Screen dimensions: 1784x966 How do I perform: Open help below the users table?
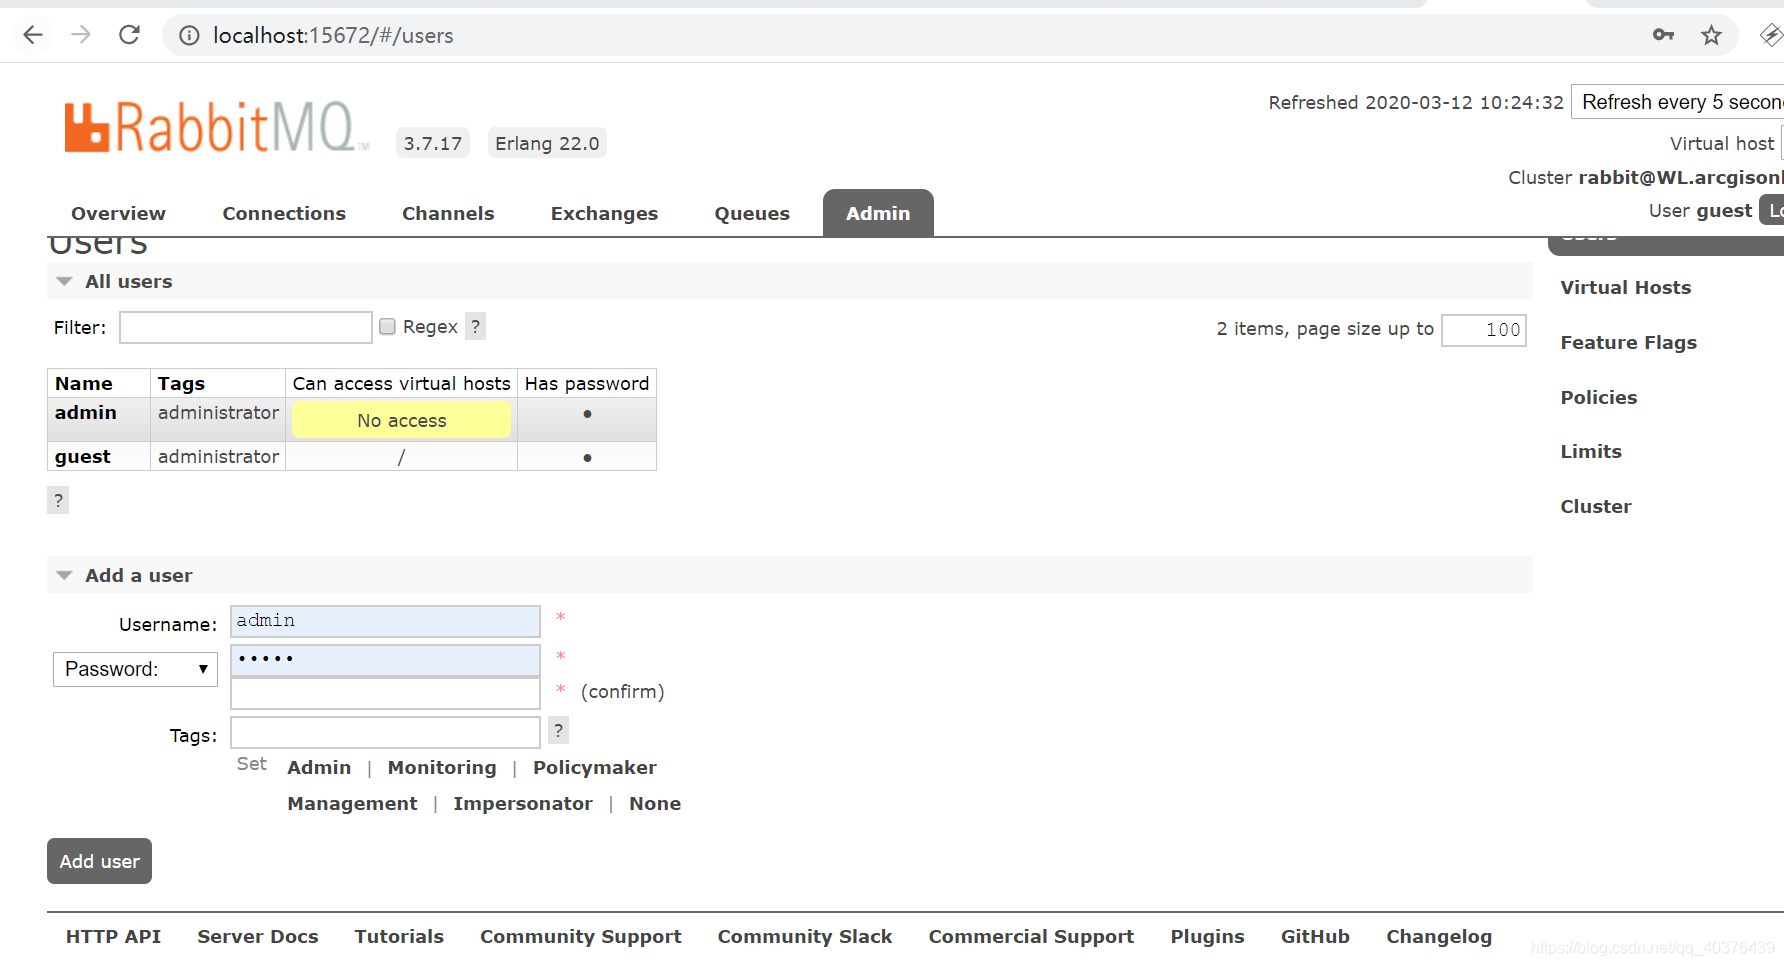point(58,500)
